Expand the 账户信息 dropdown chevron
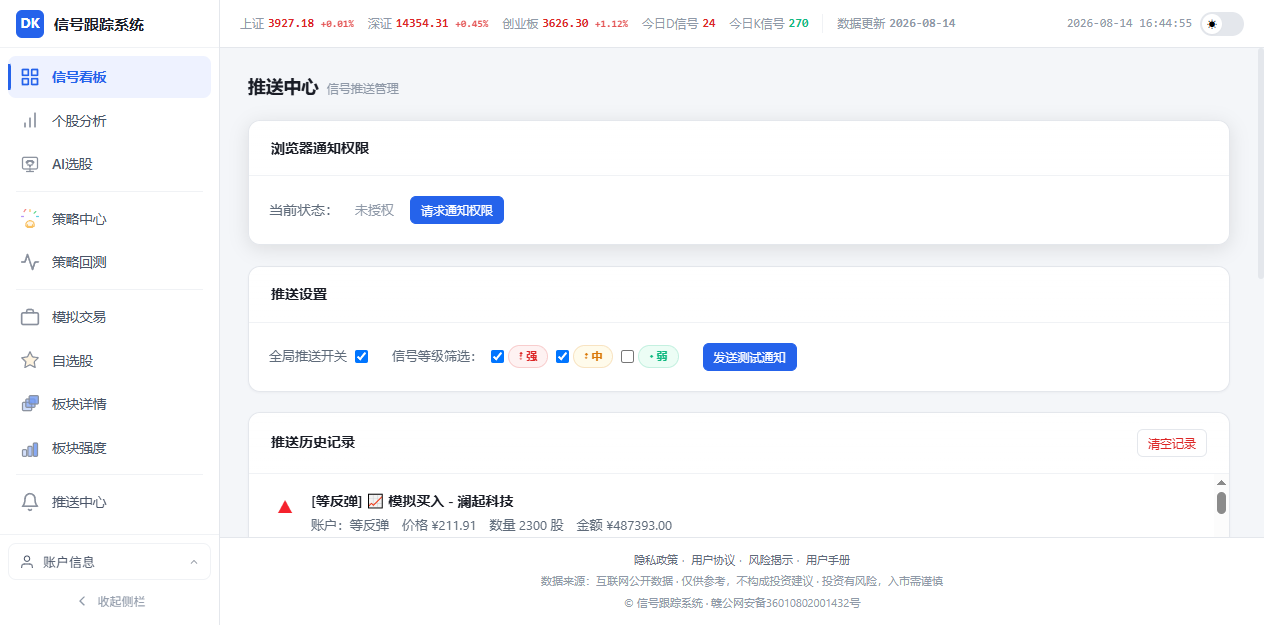Screen dimensions: 1264x625 [194, 562]
